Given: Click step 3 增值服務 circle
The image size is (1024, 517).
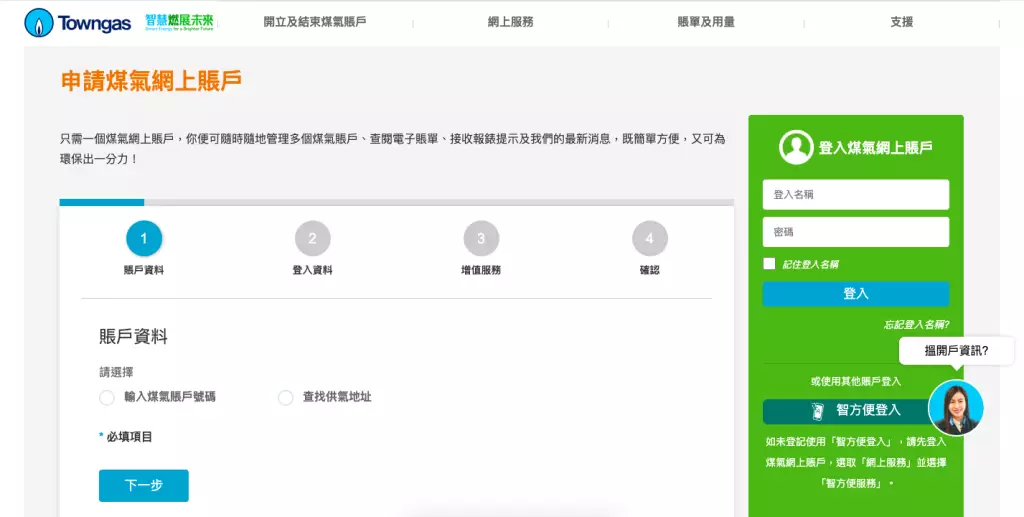Looking at the screenshot, I should point(481,239).
